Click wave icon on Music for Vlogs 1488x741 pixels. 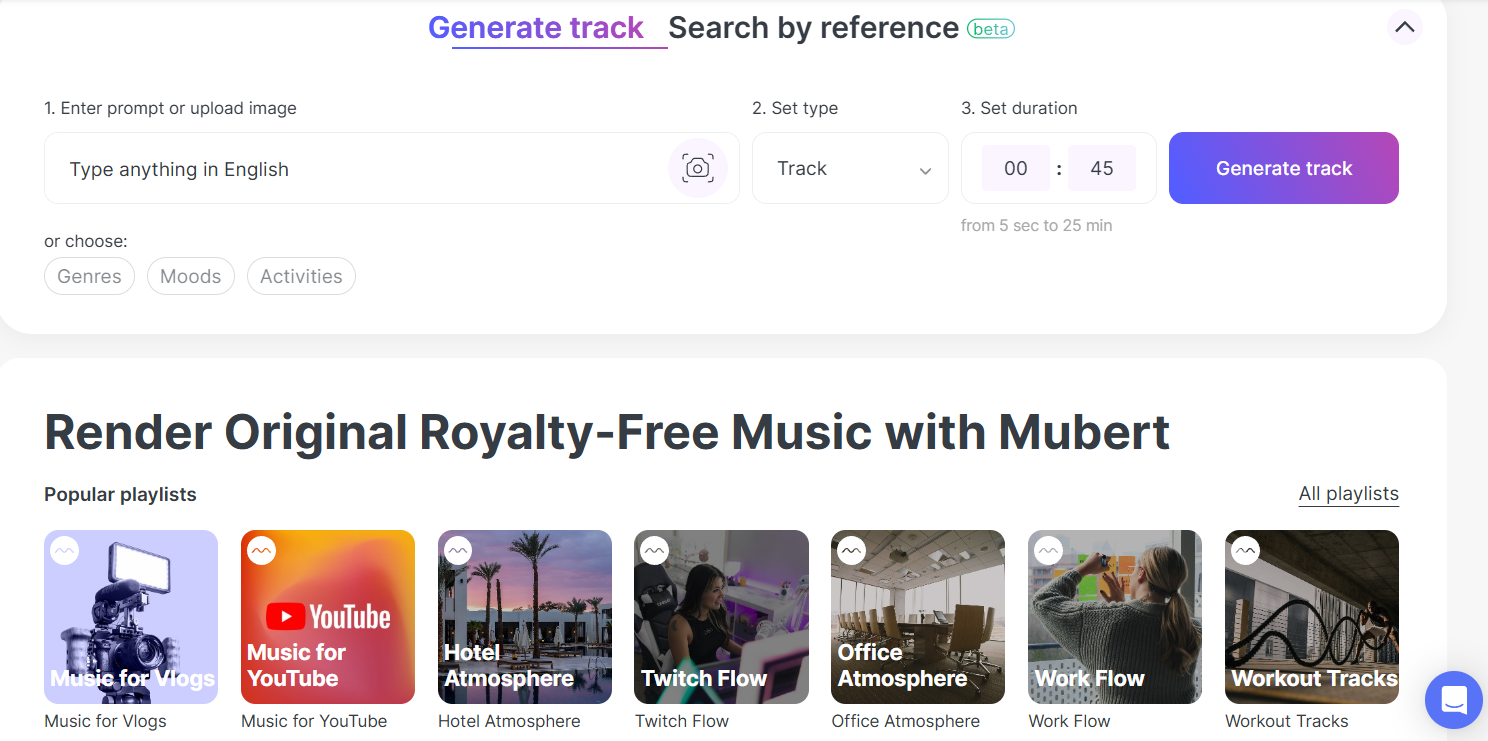pyautogui.click(x=65, y=550)
